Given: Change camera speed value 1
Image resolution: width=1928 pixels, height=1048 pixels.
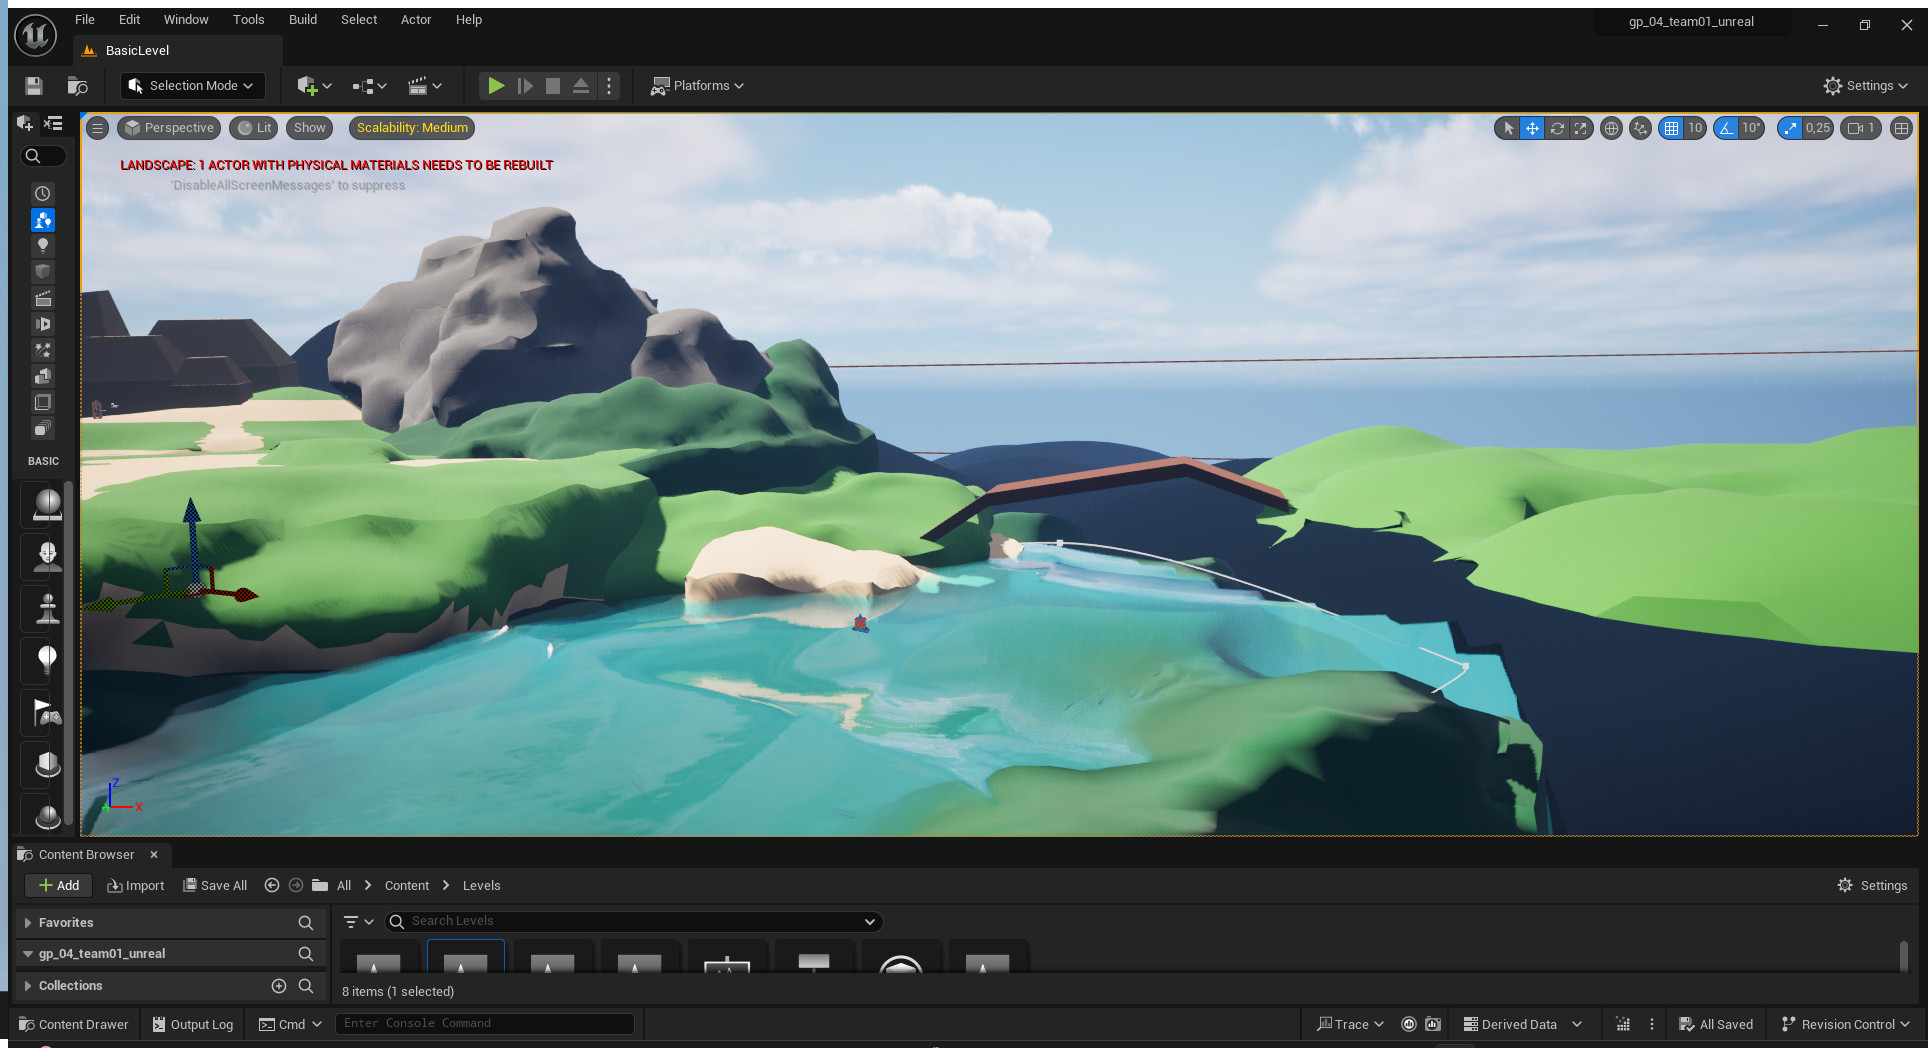Looking at the screenshot, I should tap(1861, 128).
